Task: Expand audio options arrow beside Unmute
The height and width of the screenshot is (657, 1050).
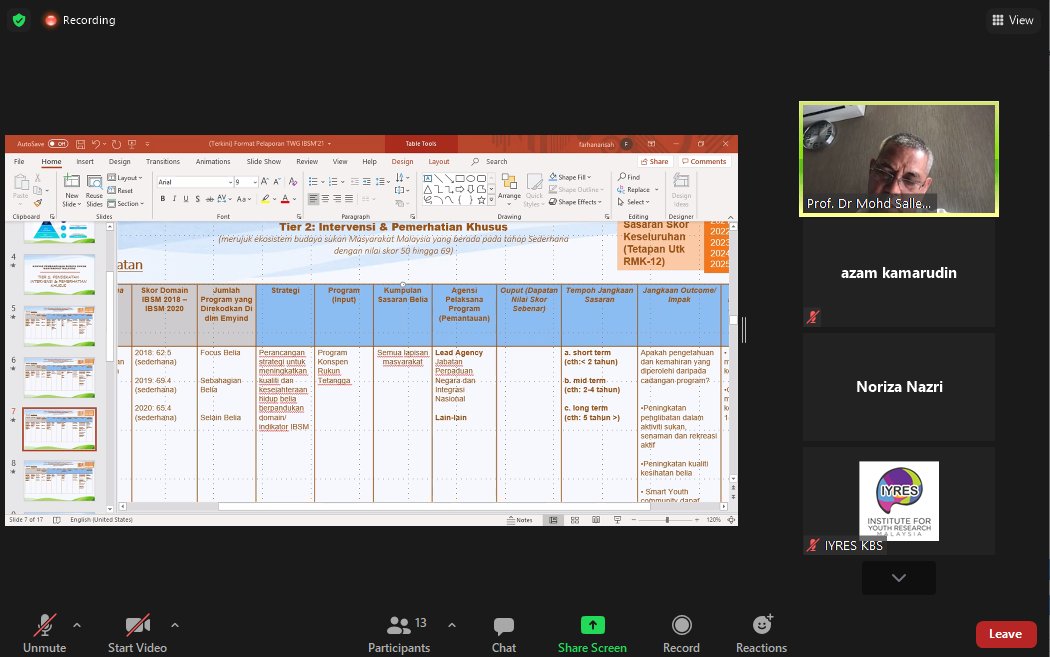Action: [x=77, y=625]
